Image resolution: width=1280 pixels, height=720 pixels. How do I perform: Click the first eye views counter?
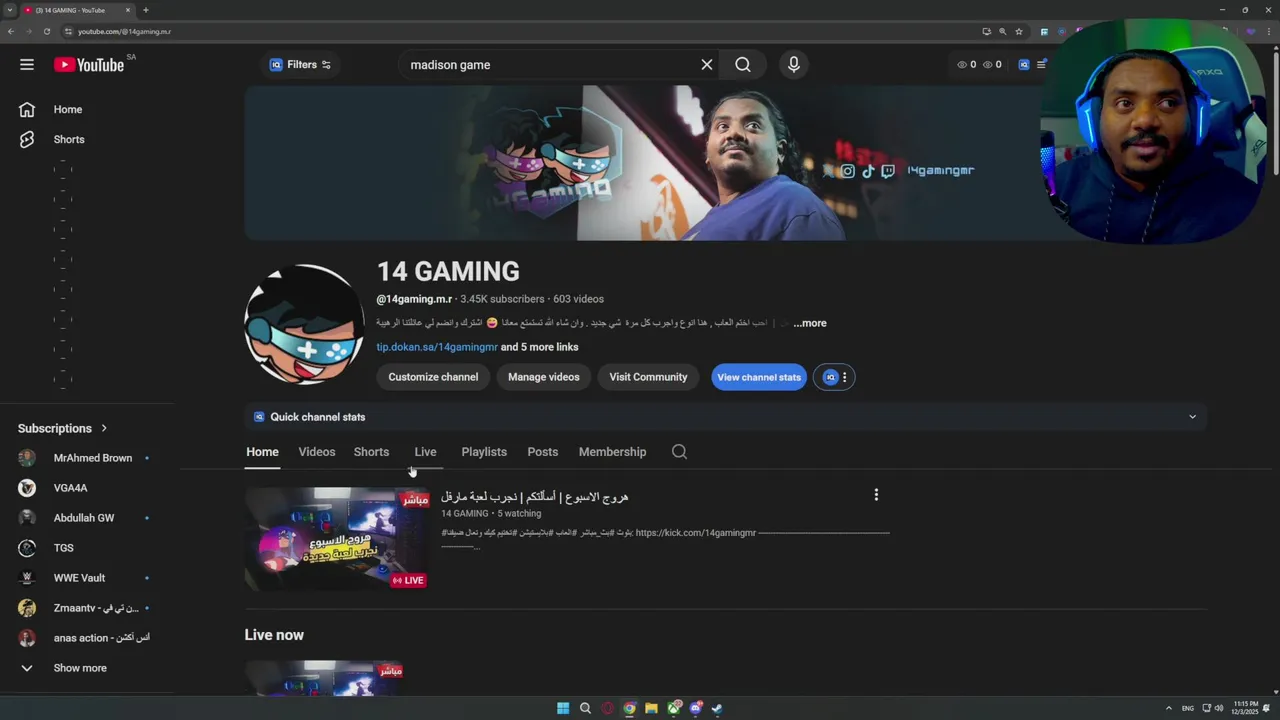966,65
